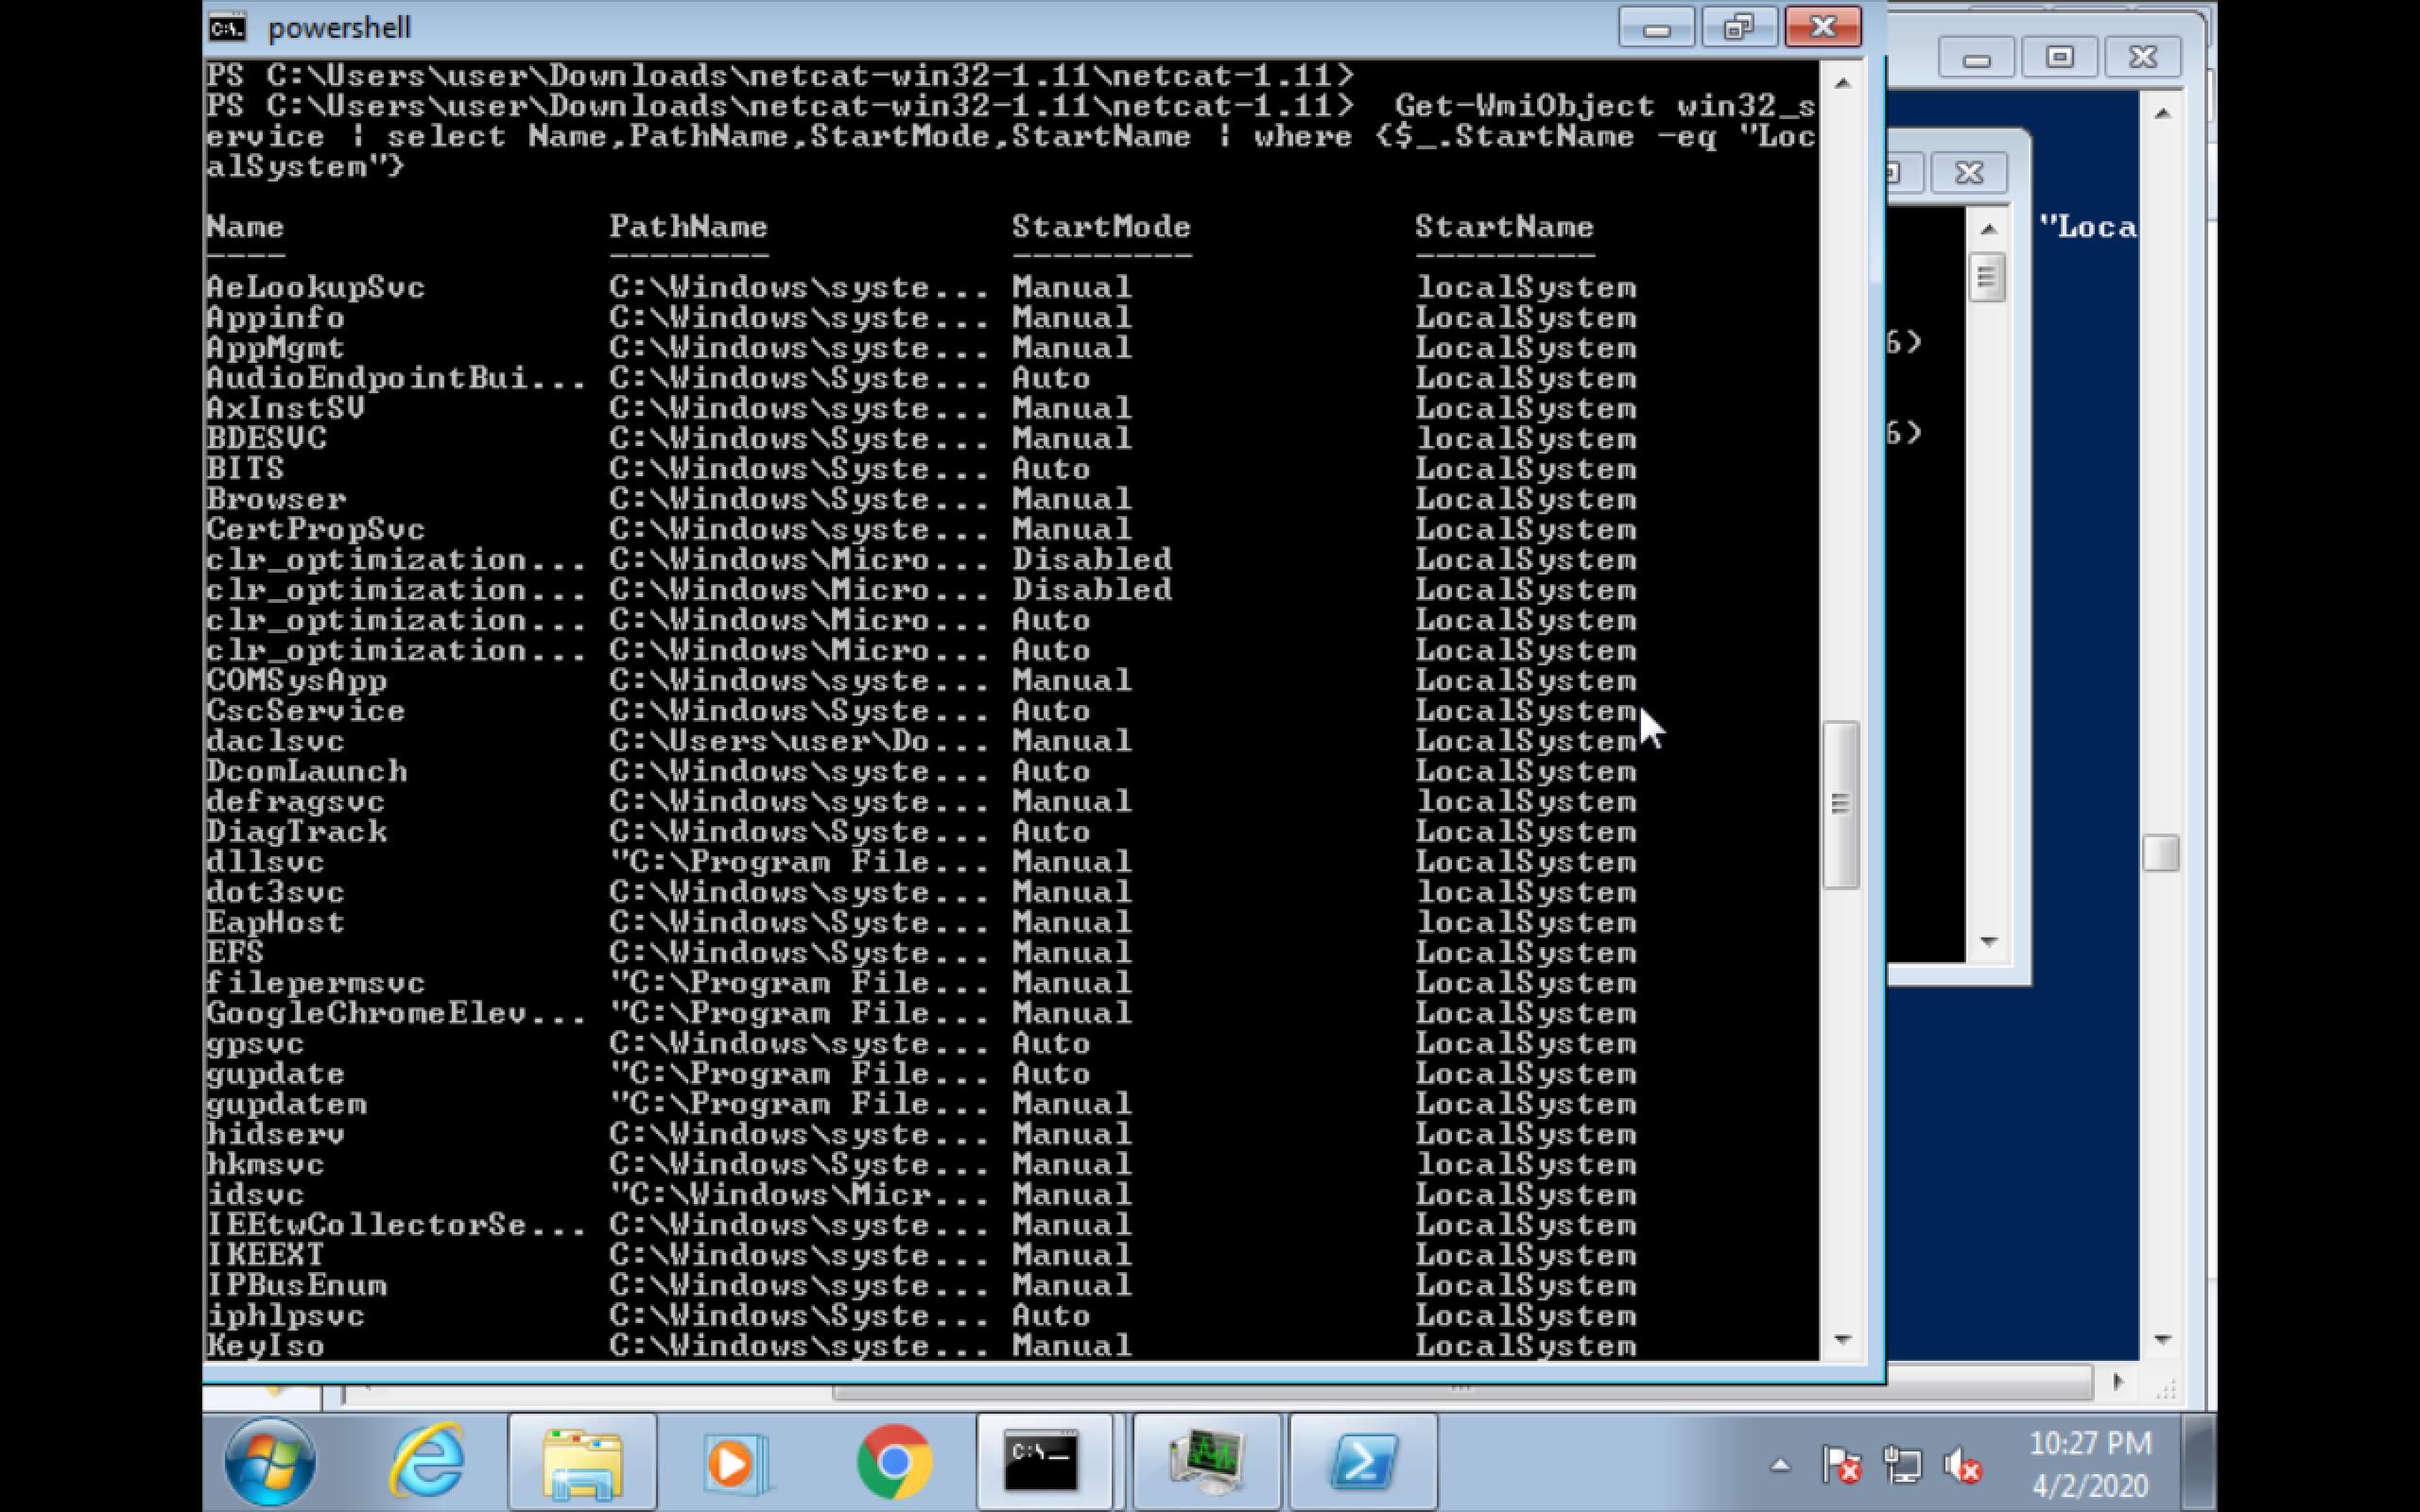Click the rear PowerShell window scrollbar thumb

(2161, 853)
